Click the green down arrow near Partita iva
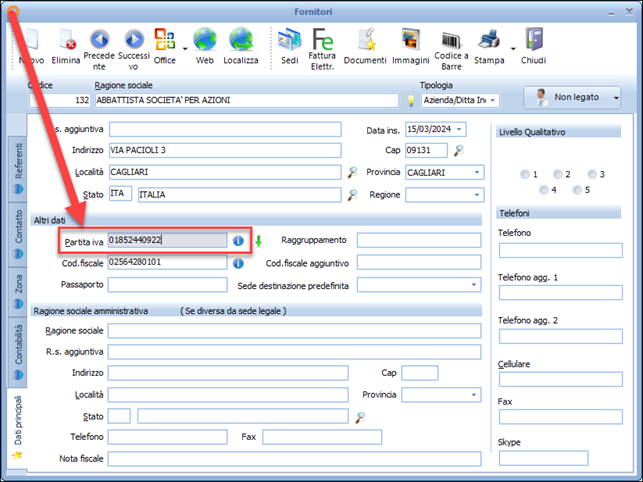 pyautogui.click(x=258, y=241)
